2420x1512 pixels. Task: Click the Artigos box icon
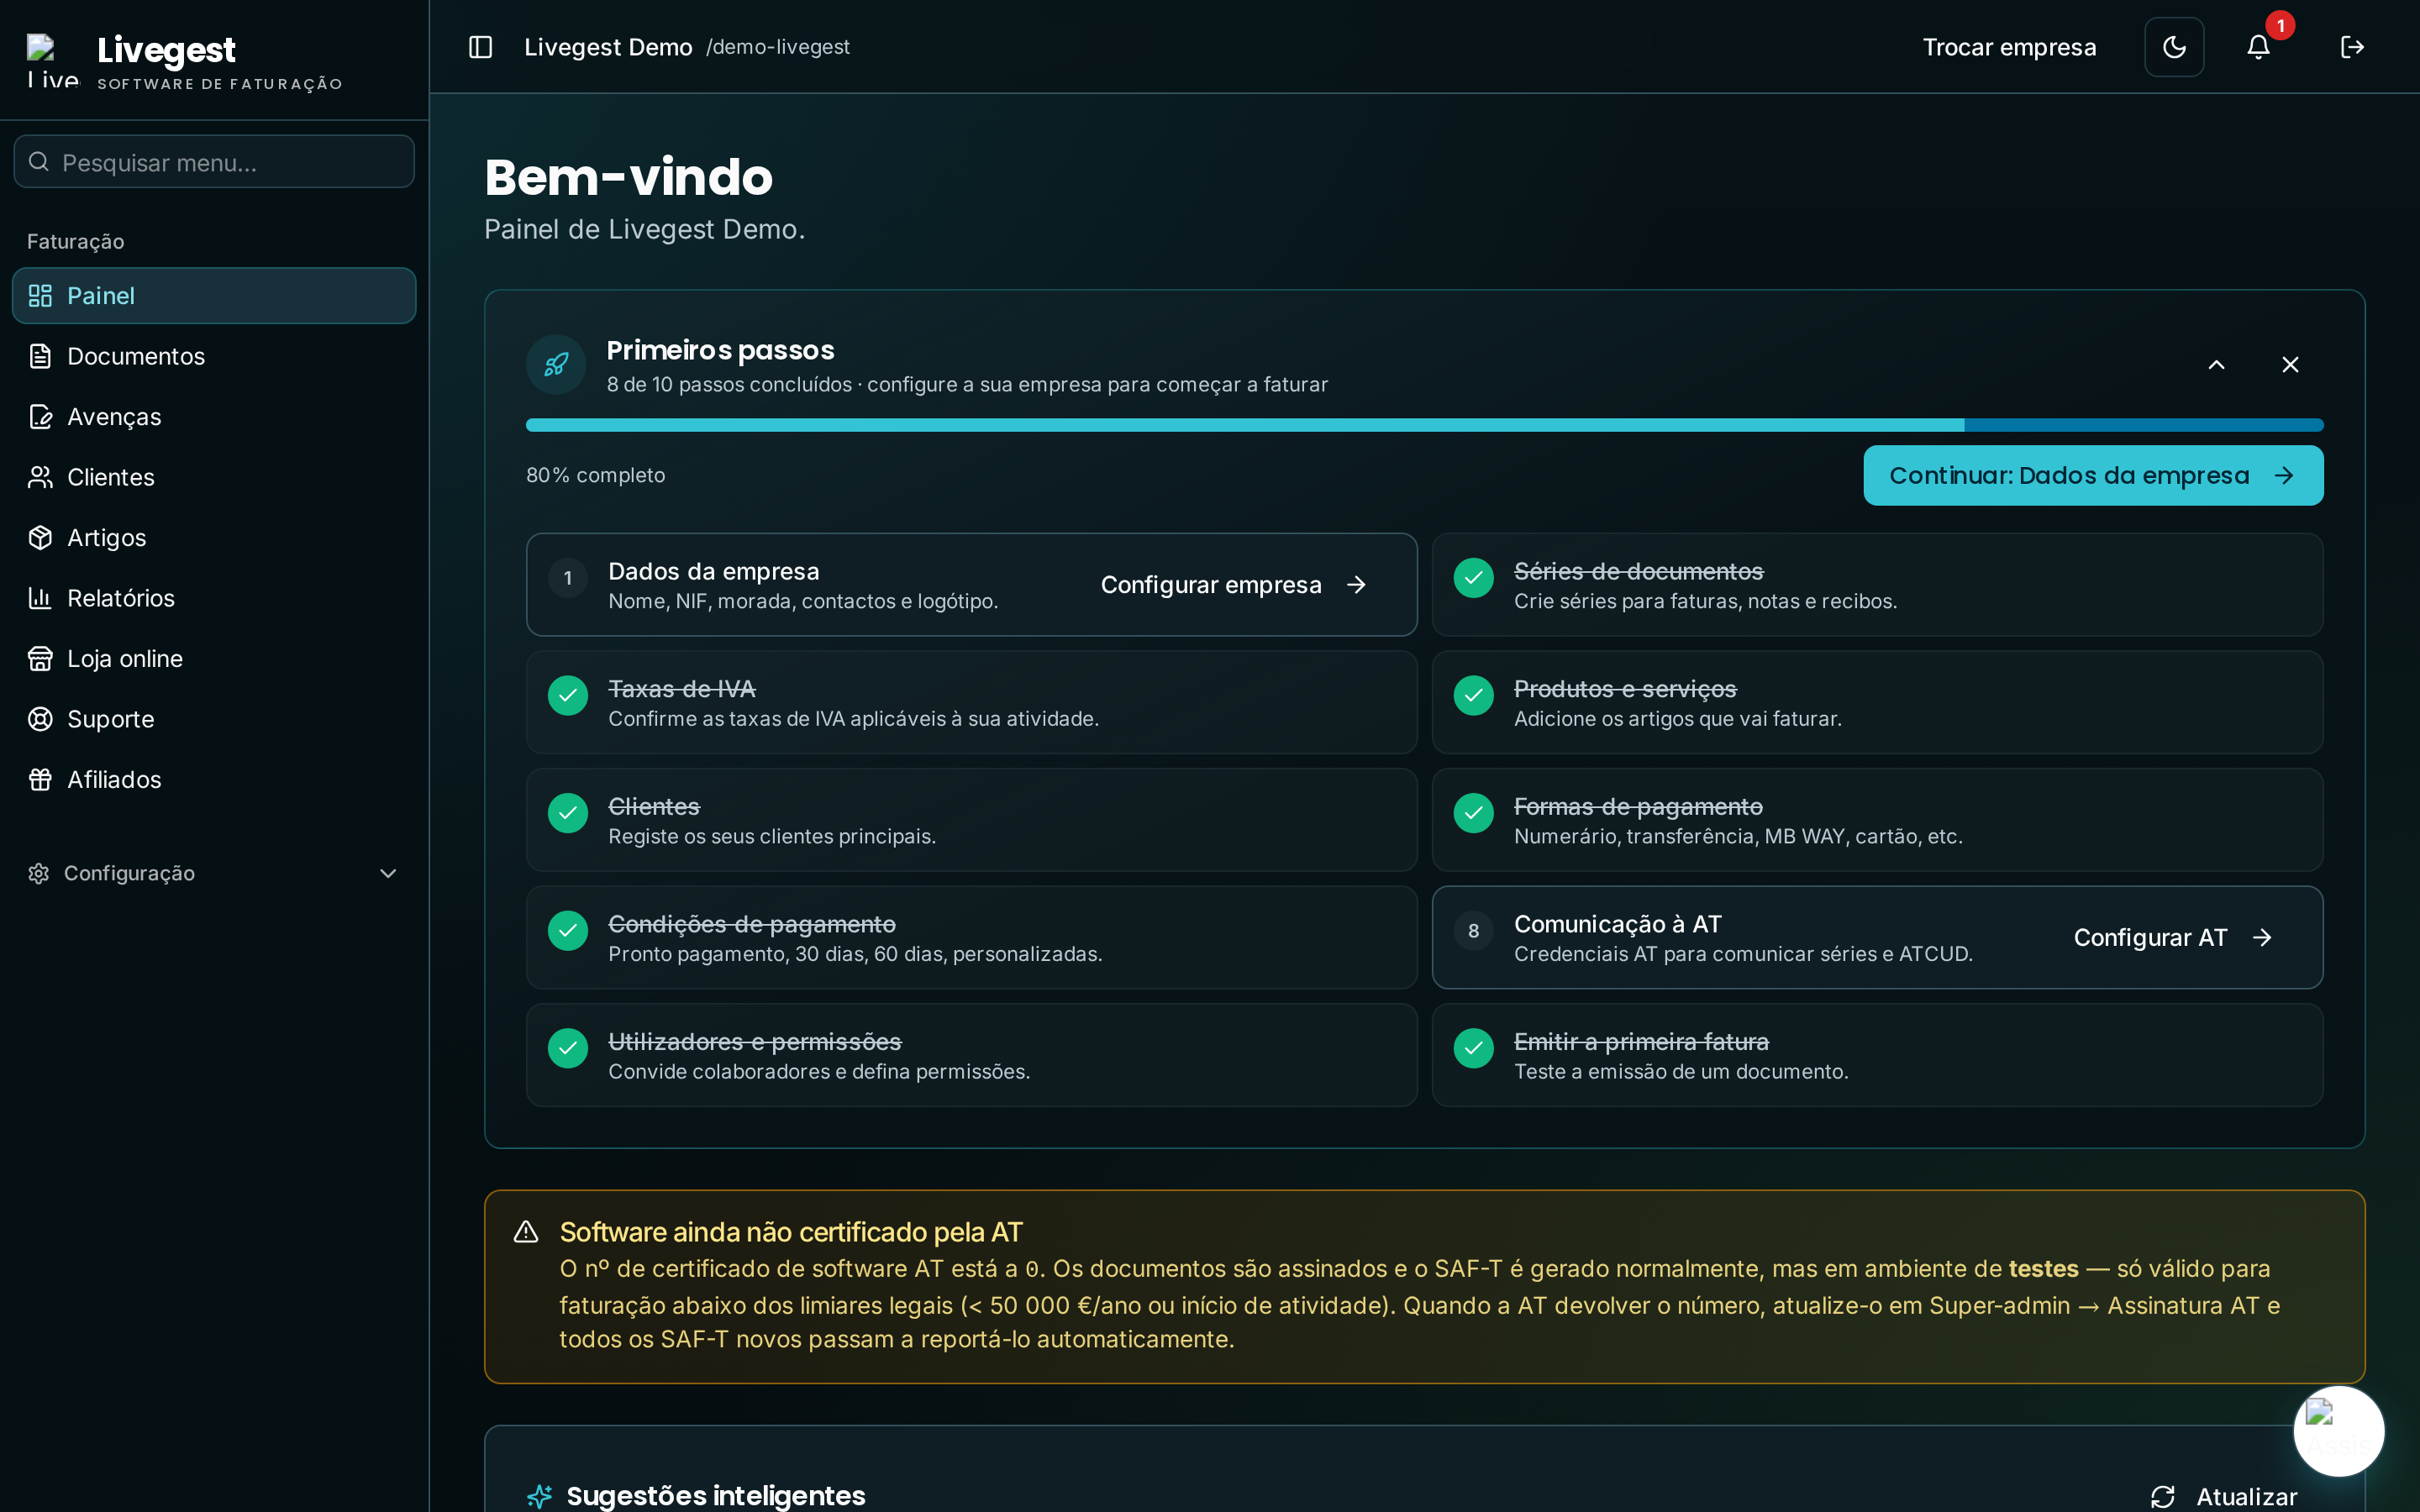click(x=40, y=537)
